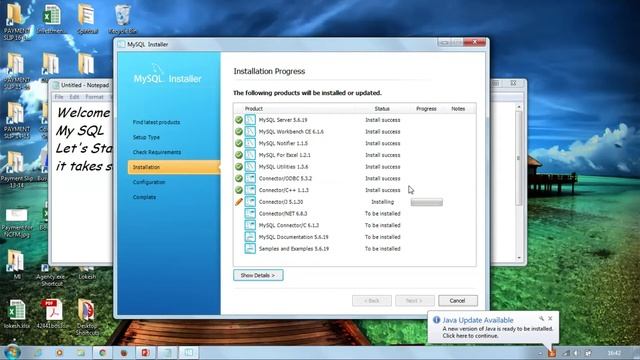The width and height of the screenshot is (640, 360).
Task: Click the green check beside MySQL Workbench CE
Action: pyautogui.click(x=239, y=131)
